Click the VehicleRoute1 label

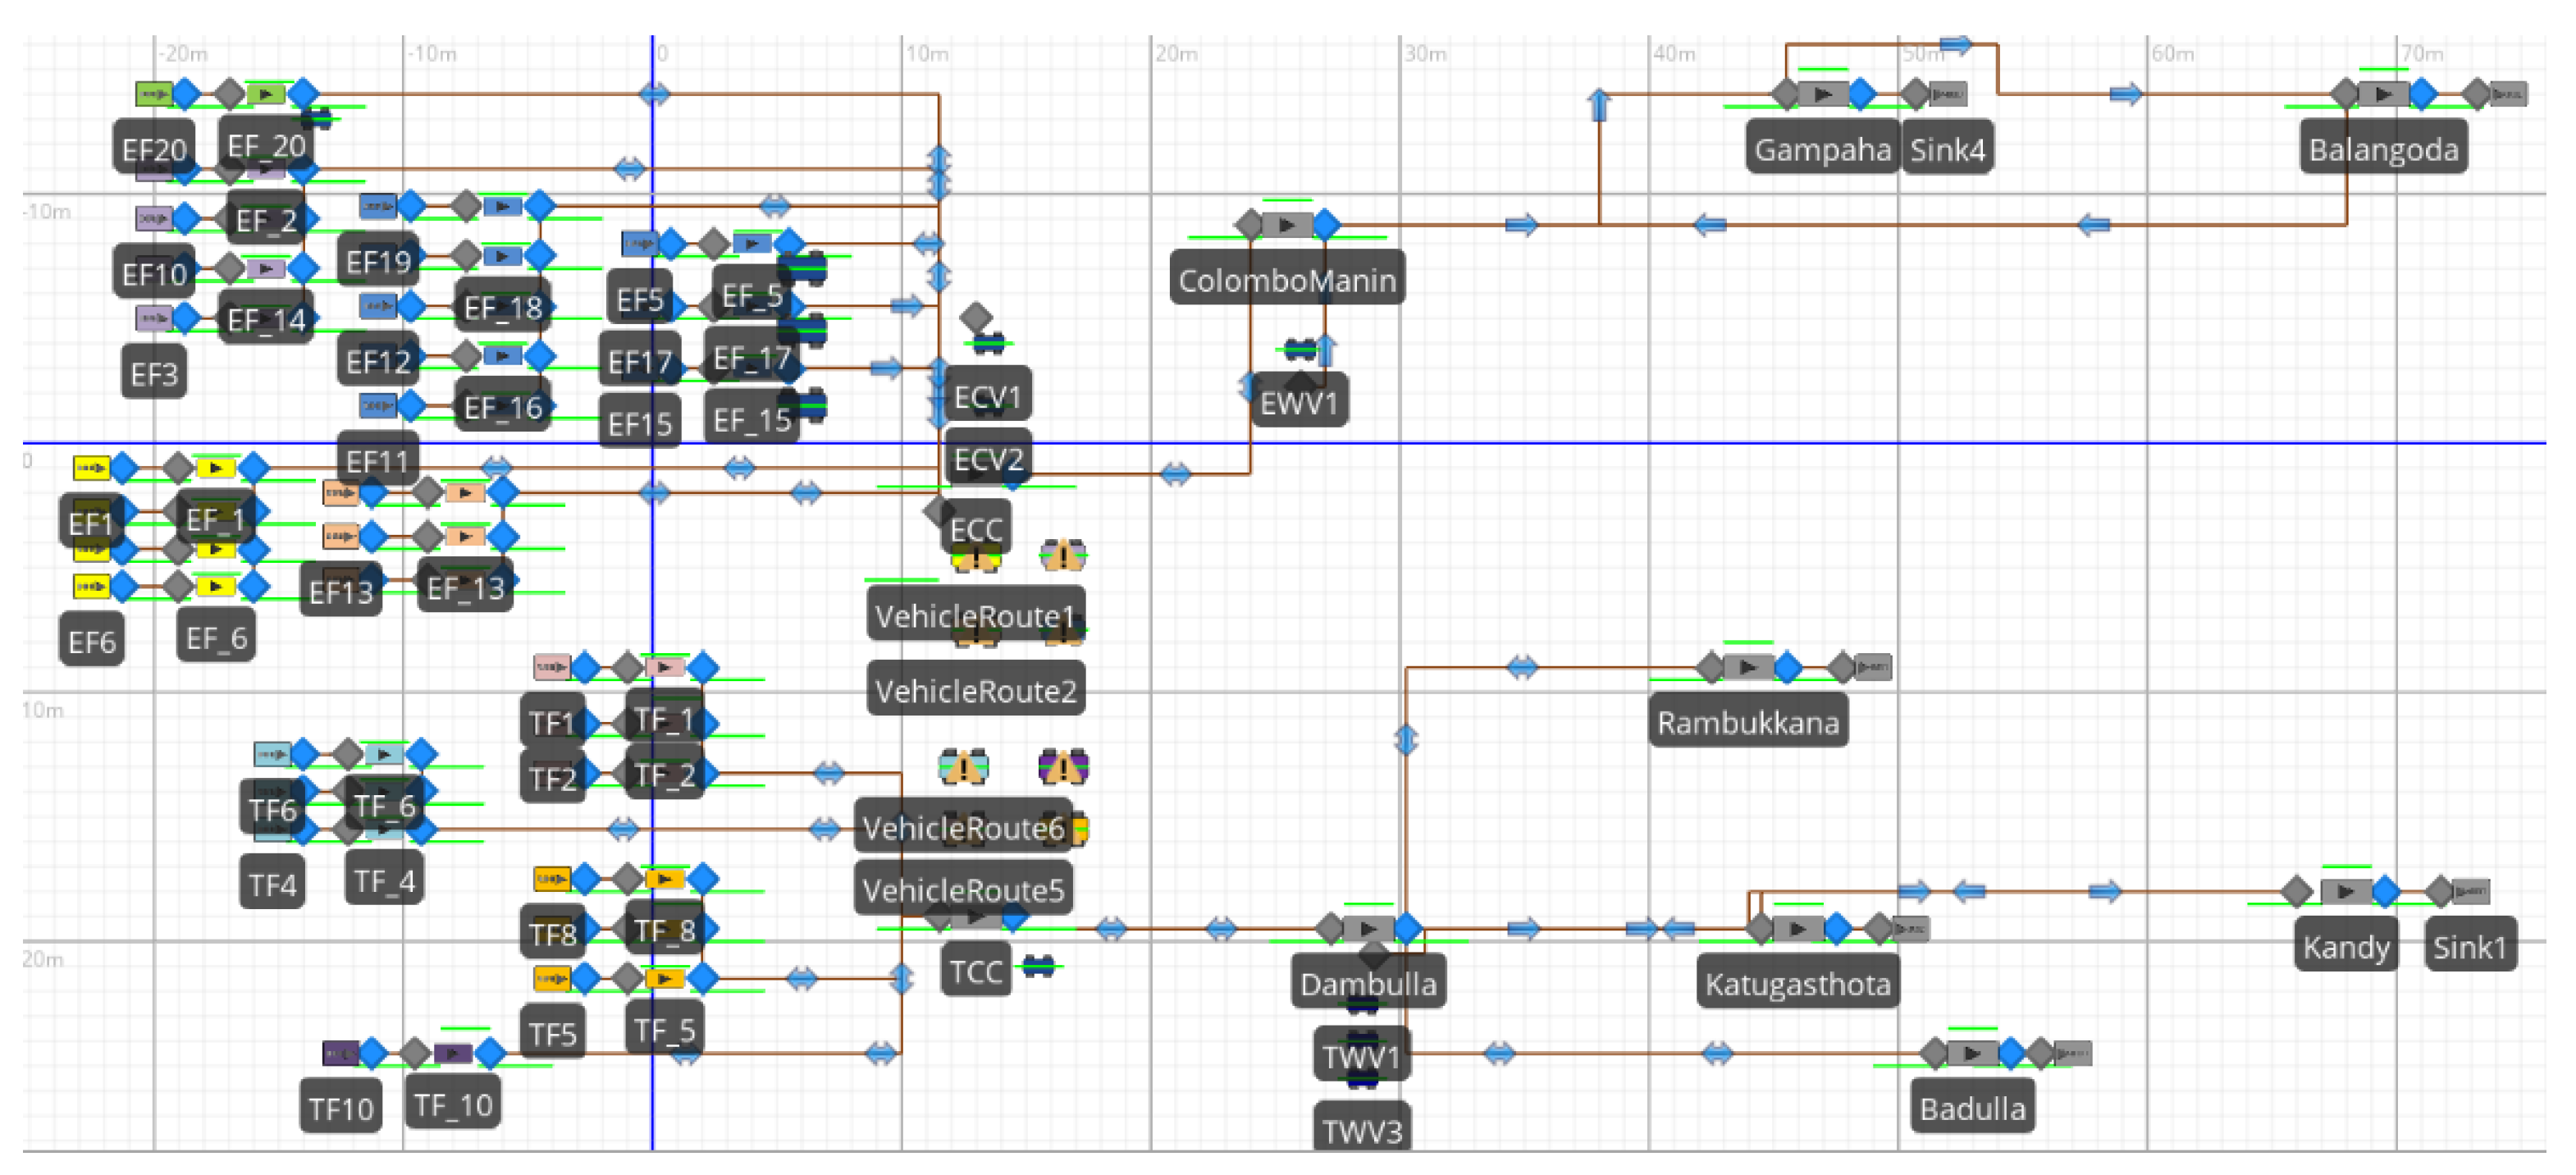(975, 615)
